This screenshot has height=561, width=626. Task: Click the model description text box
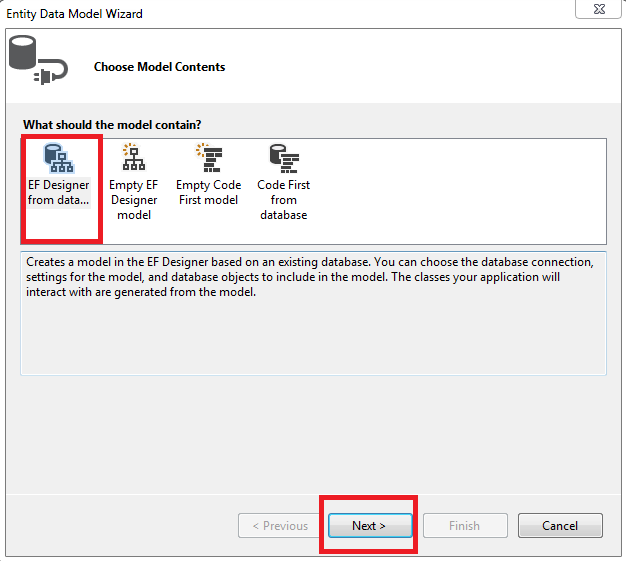point(313,313)
